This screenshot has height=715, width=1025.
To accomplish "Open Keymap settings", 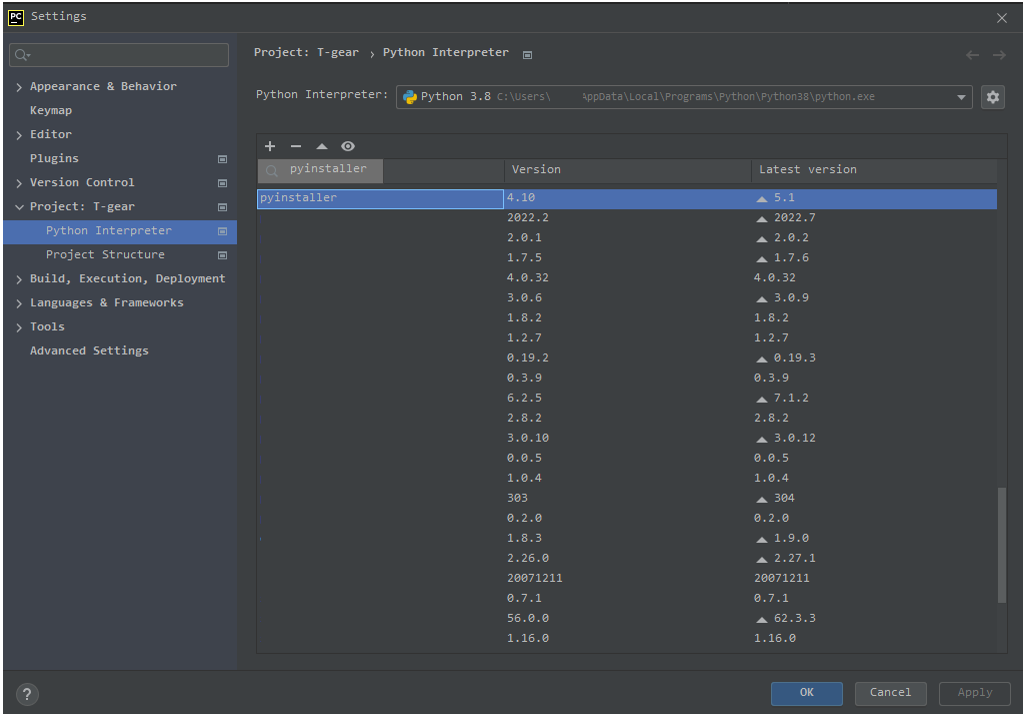I will tap(51, 110).
